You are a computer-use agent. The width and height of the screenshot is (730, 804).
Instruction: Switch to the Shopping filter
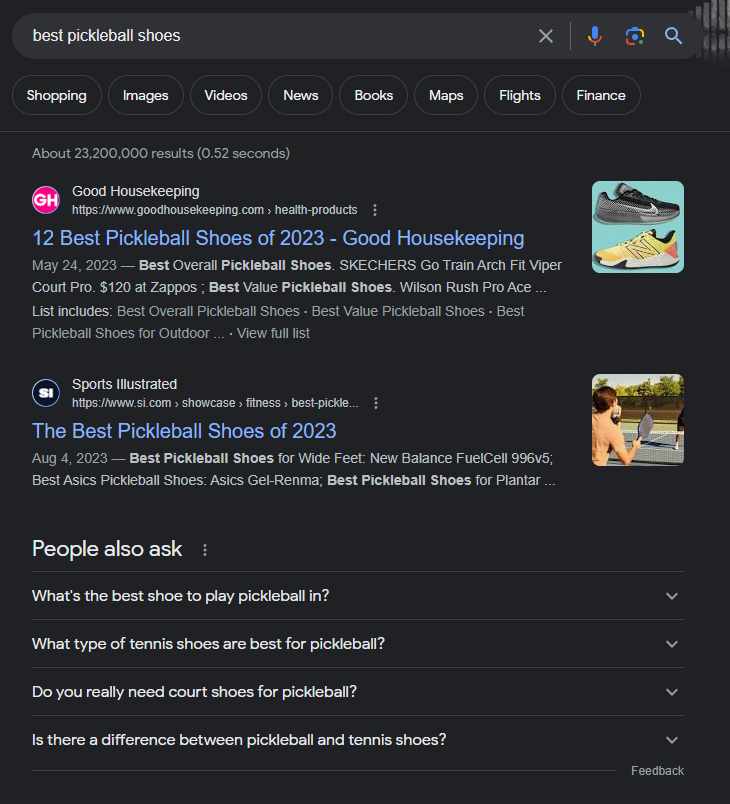(56, 95)
